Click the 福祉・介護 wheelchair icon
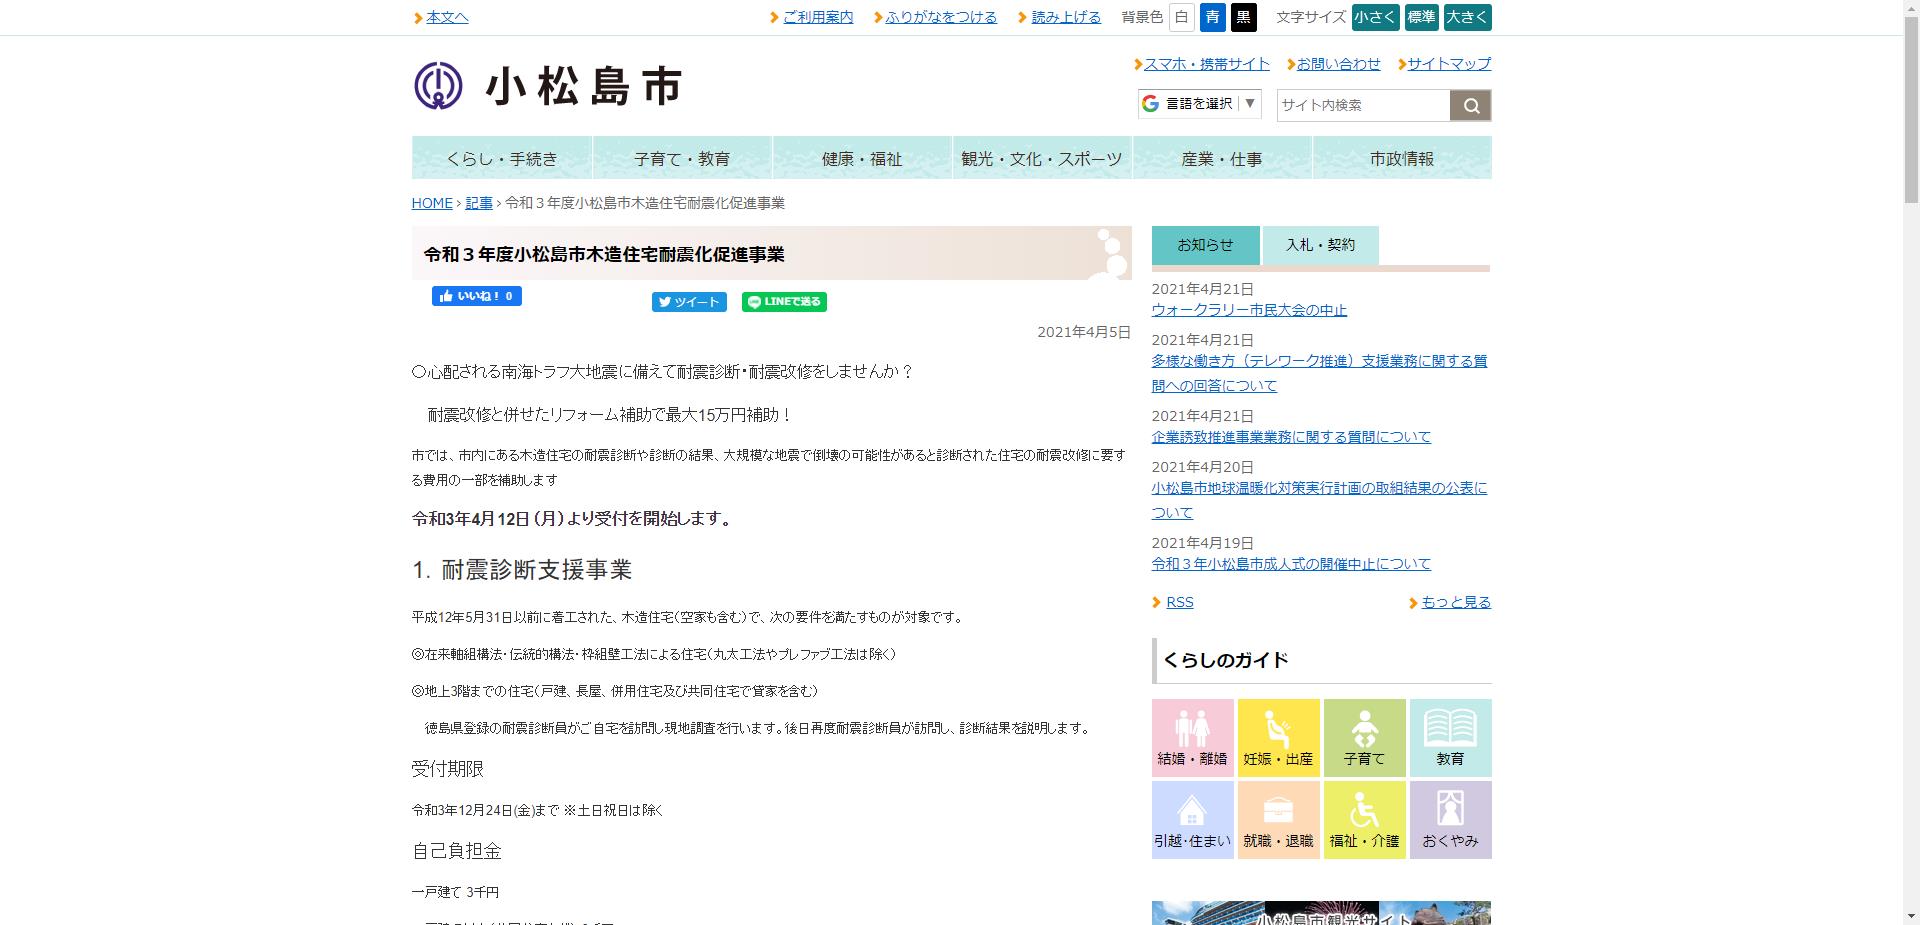The width and height of the screenshot is (1920, 925). 1364,819
